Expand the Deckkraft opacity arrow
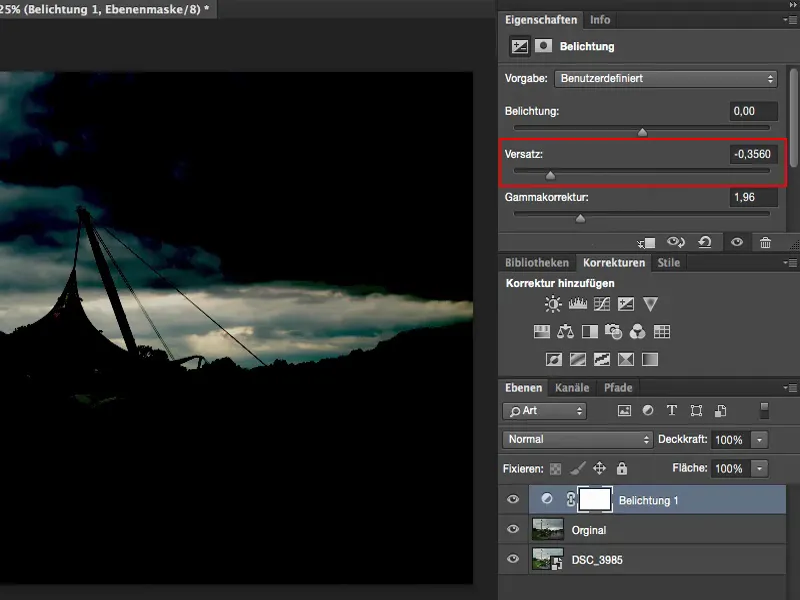This screenshot has height=600, width=800. (760, 439)
